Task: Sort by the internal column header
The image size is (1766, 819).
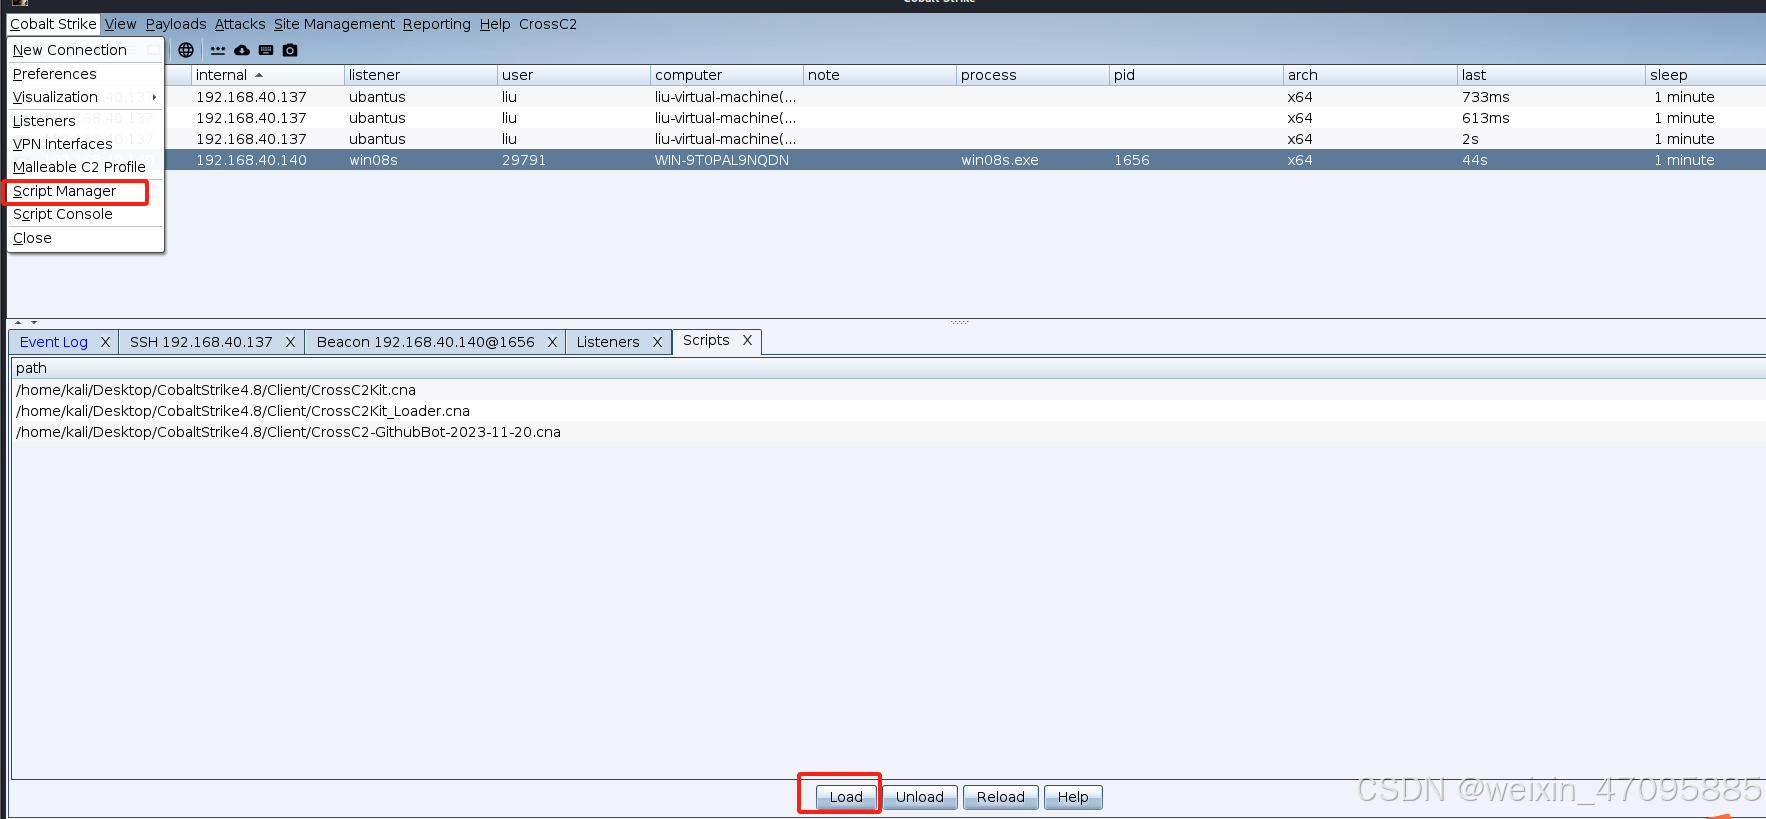Action: (x=267, y=75)
